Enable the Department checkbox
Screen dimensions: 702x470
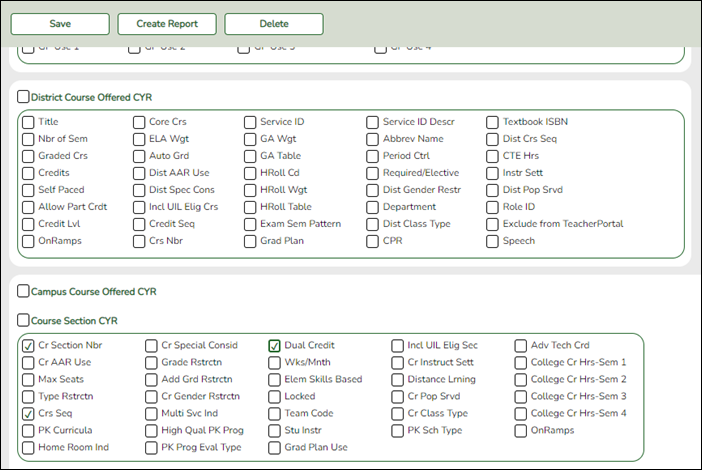pos(373,207)
